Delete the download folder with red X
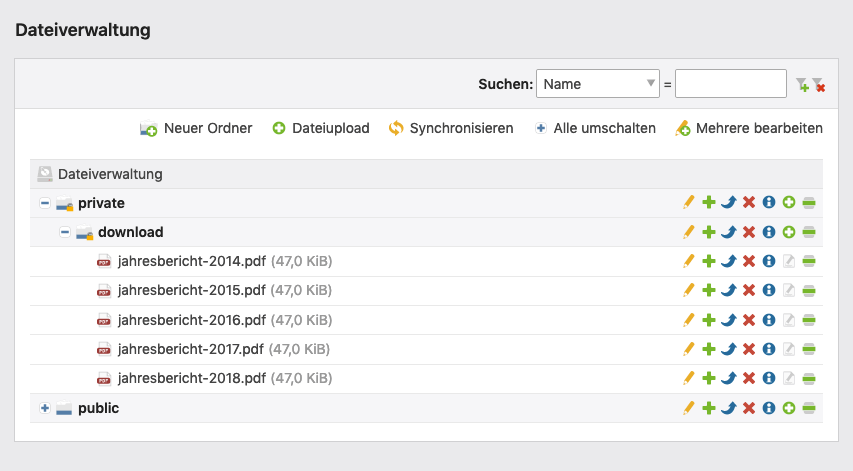This screenshot has height=471, width=853. tap(749, 232)
